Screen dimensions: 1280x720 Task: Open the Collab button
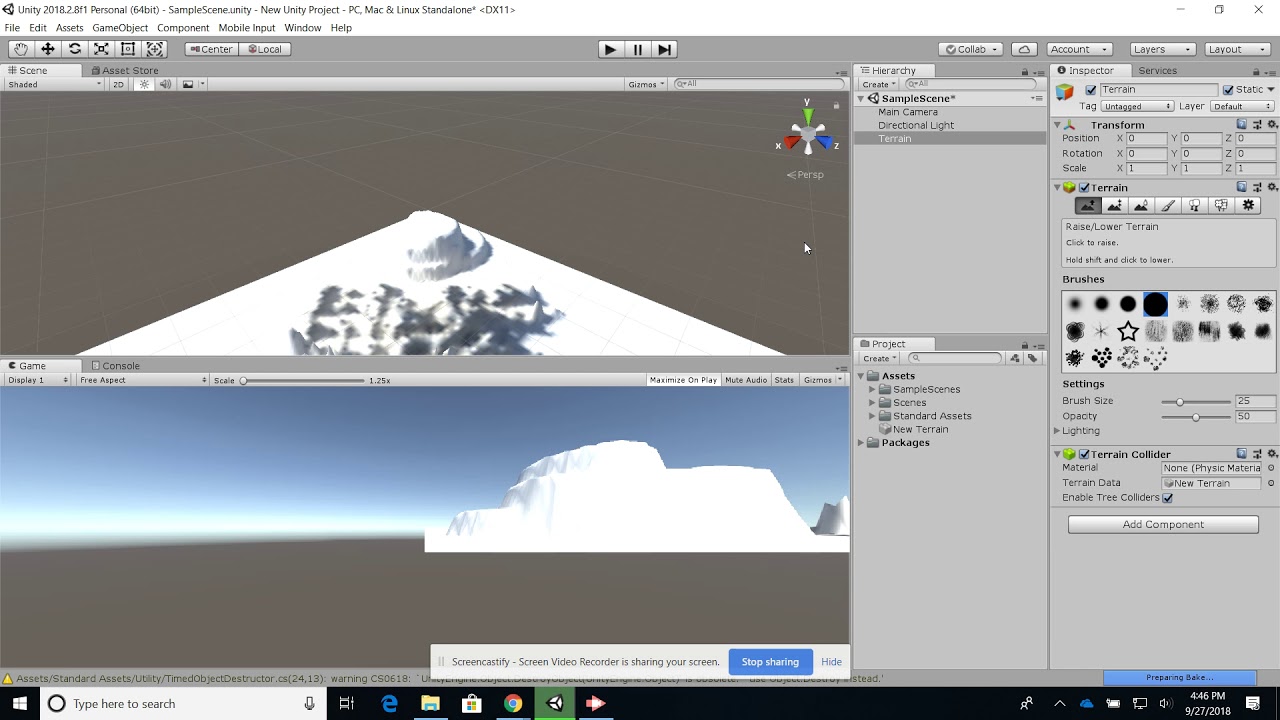pyautogui.click(x=972, y=49)
